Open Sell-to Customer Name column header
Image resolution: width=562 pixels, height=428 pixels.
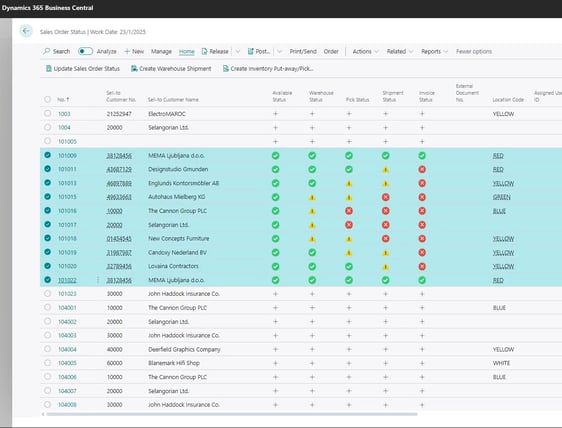pos(173,100)
